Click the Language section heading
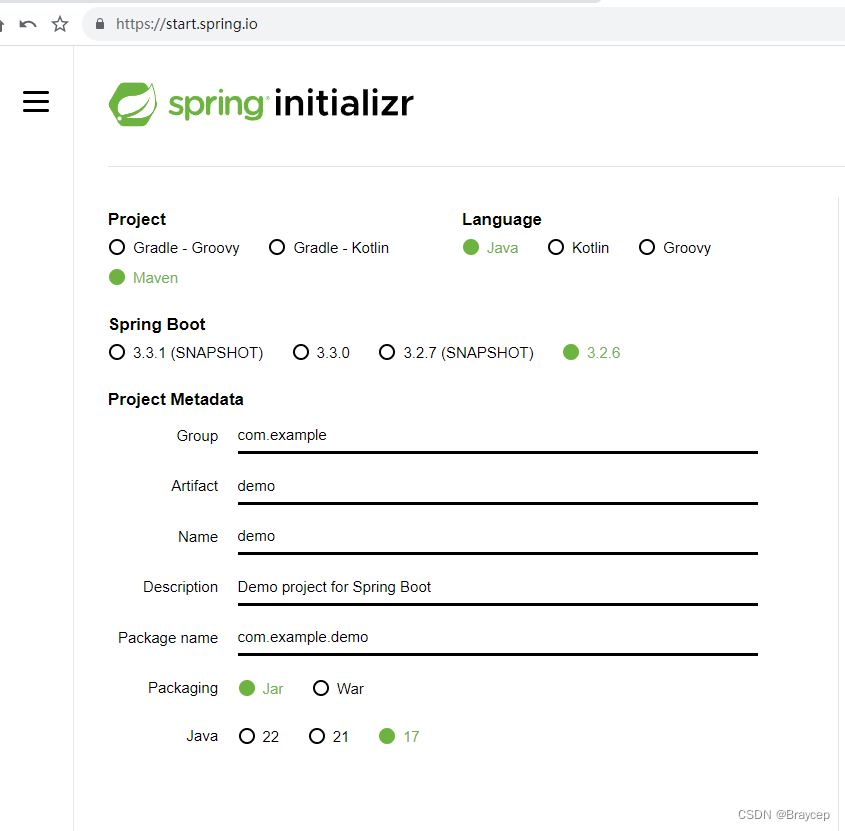The height and width of the screenshot is (831, 845). click(x=502, y=219)
